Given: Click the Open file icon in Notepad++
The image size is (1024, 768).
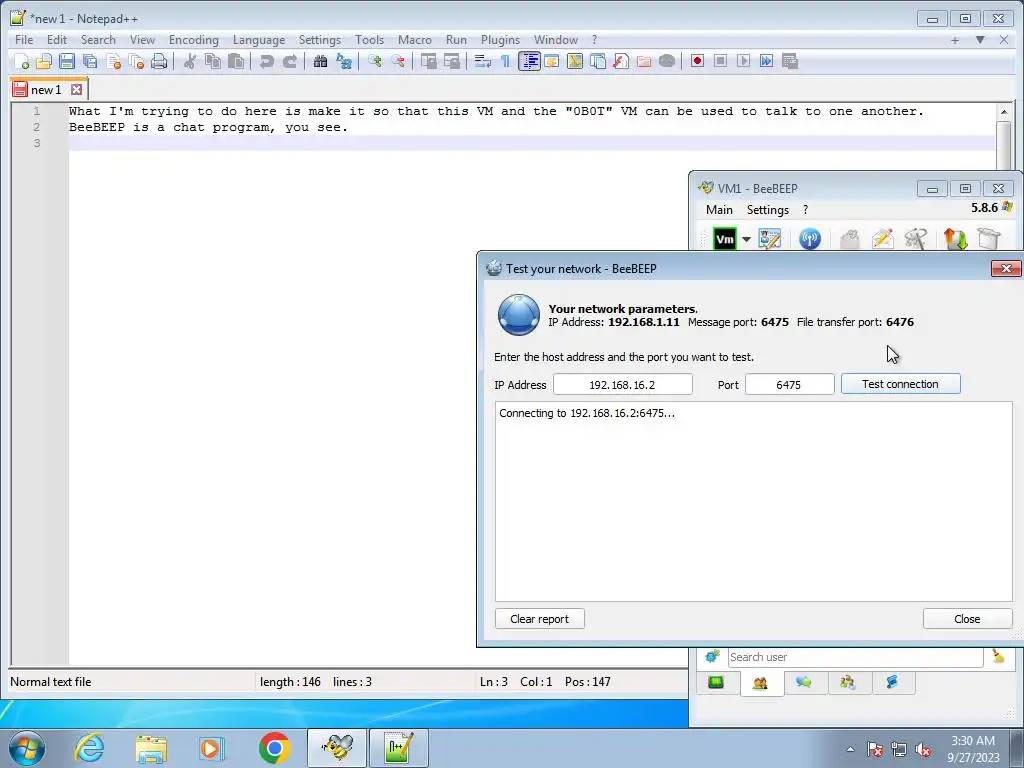Looking at the screenshot, I should tap(44, 61).
